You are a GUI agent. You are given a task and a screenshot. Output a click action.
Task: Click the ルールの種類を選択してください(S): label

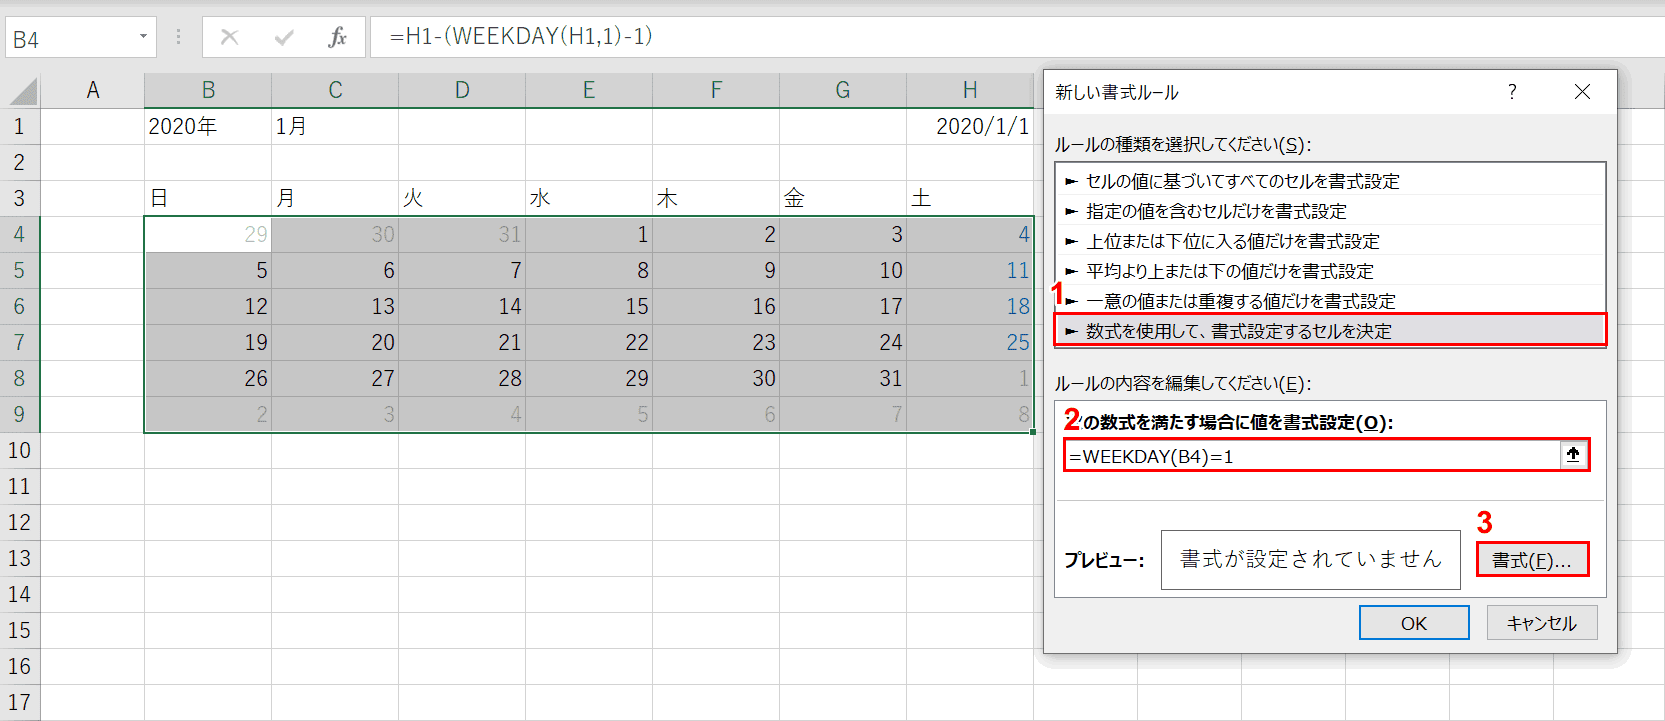tap(1183, 144)
